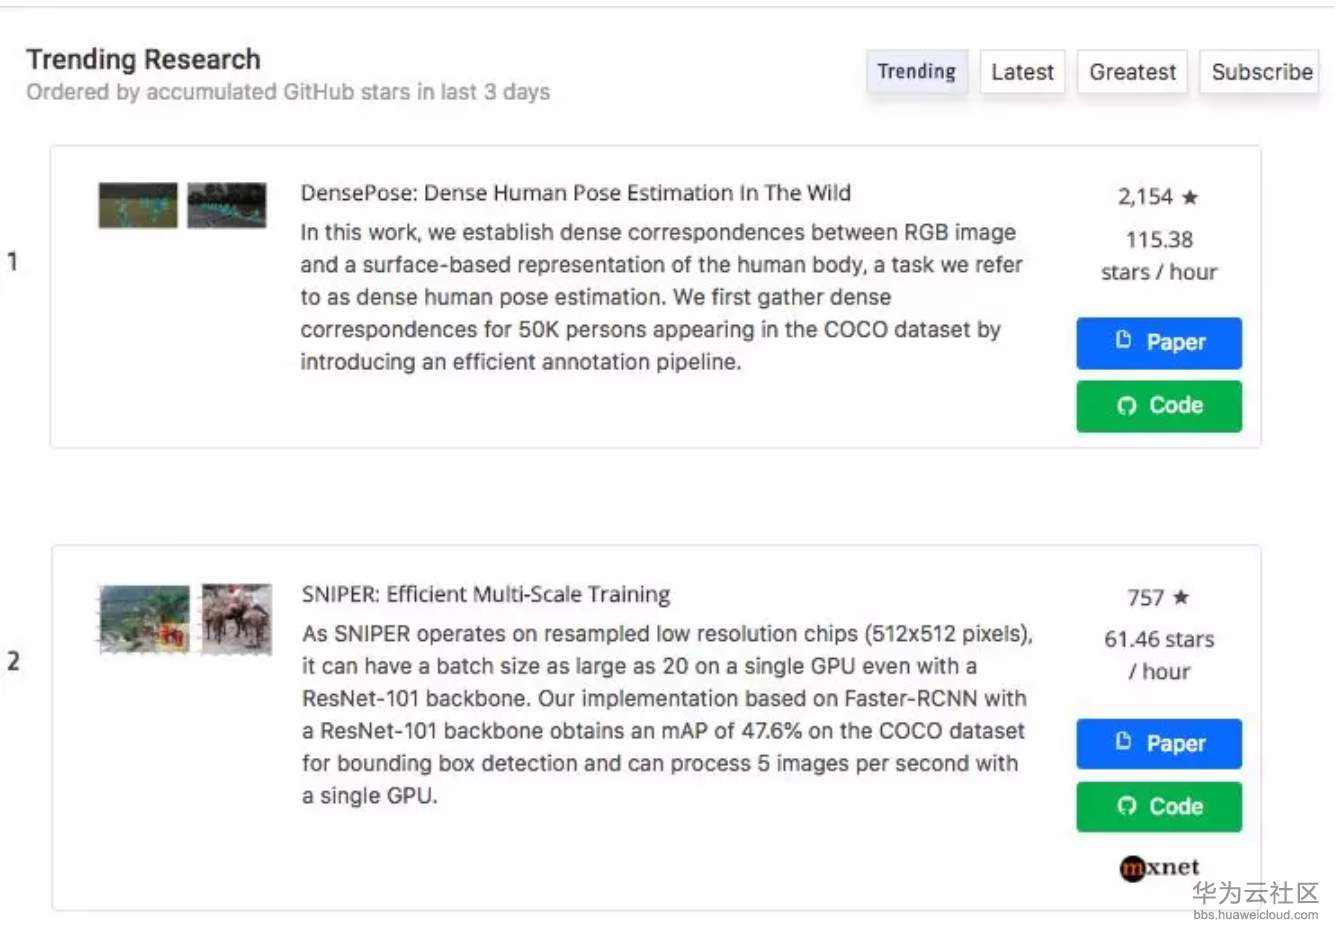1339x940 pixels.
Task: Click the mxnet framework logo
Action: coord(1159,867)
